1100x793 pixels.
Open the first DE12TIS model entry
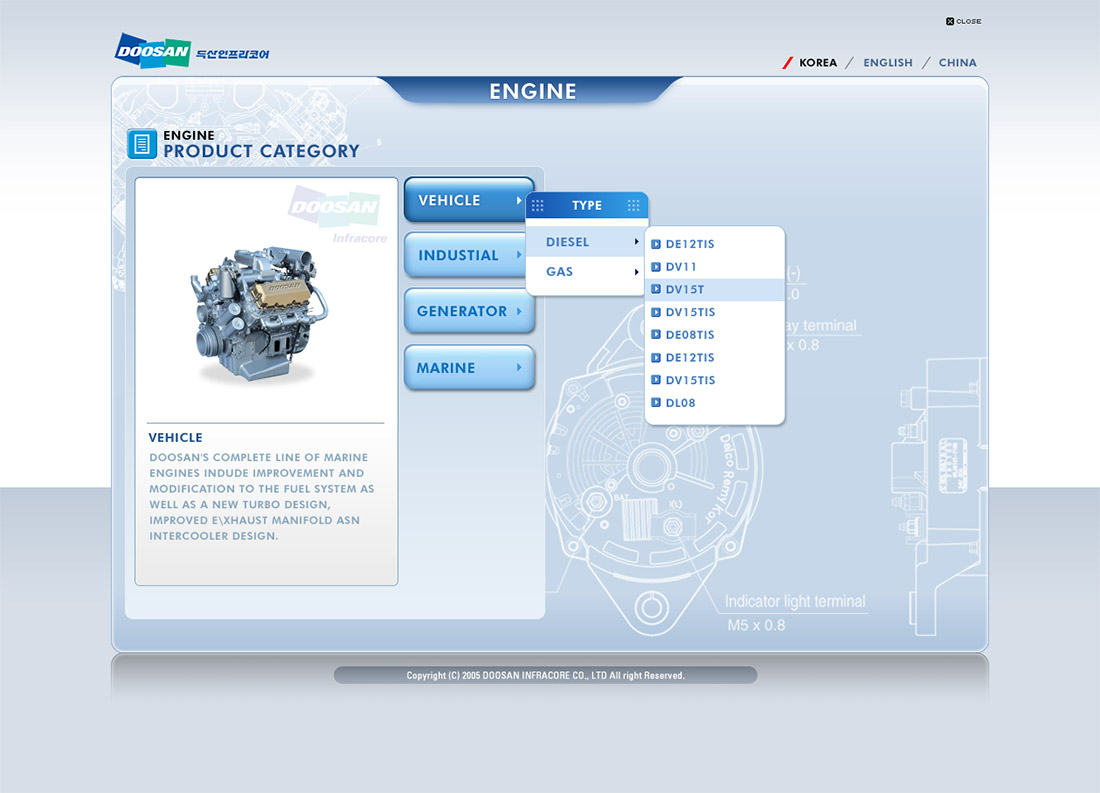714,244
